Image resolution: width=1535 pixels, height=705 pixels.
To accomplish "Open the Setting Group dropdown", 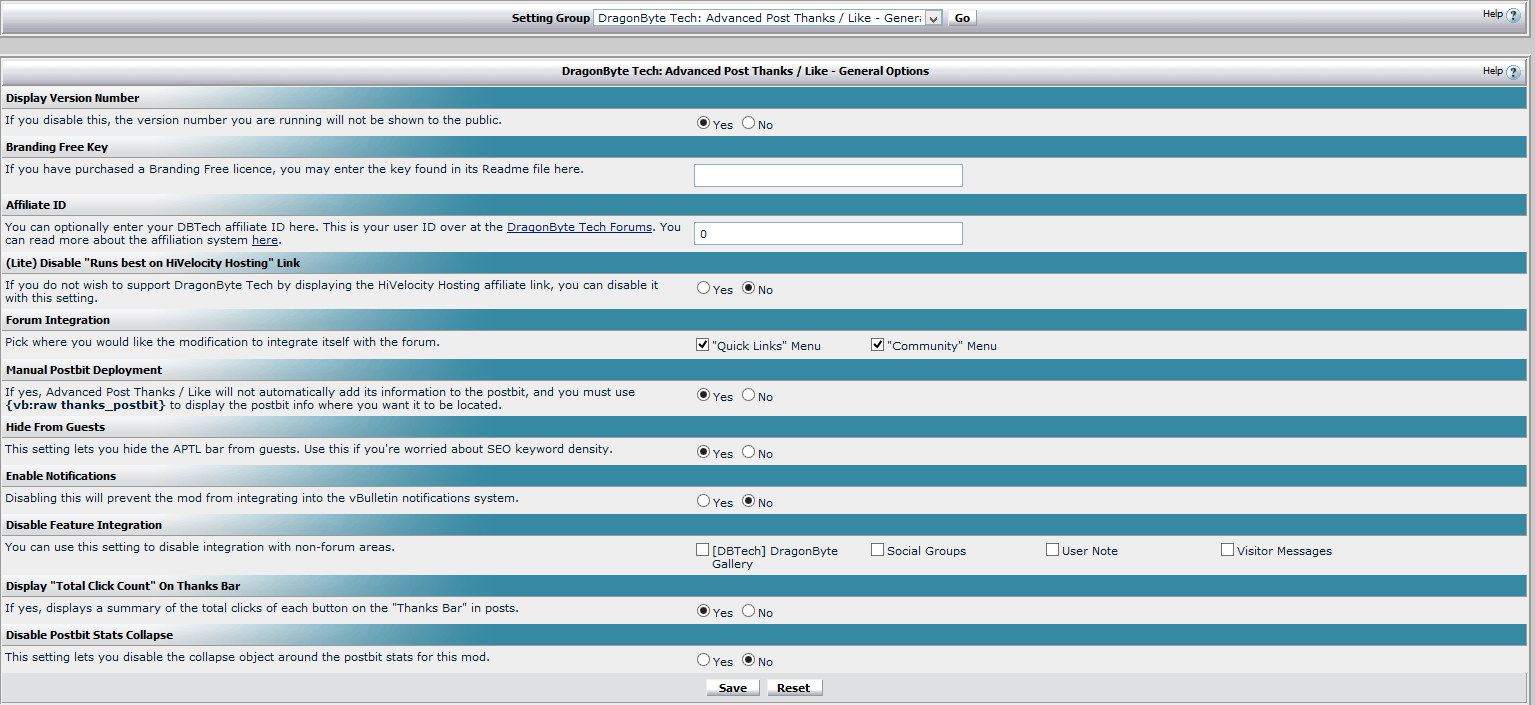I will tap(768, 18).
